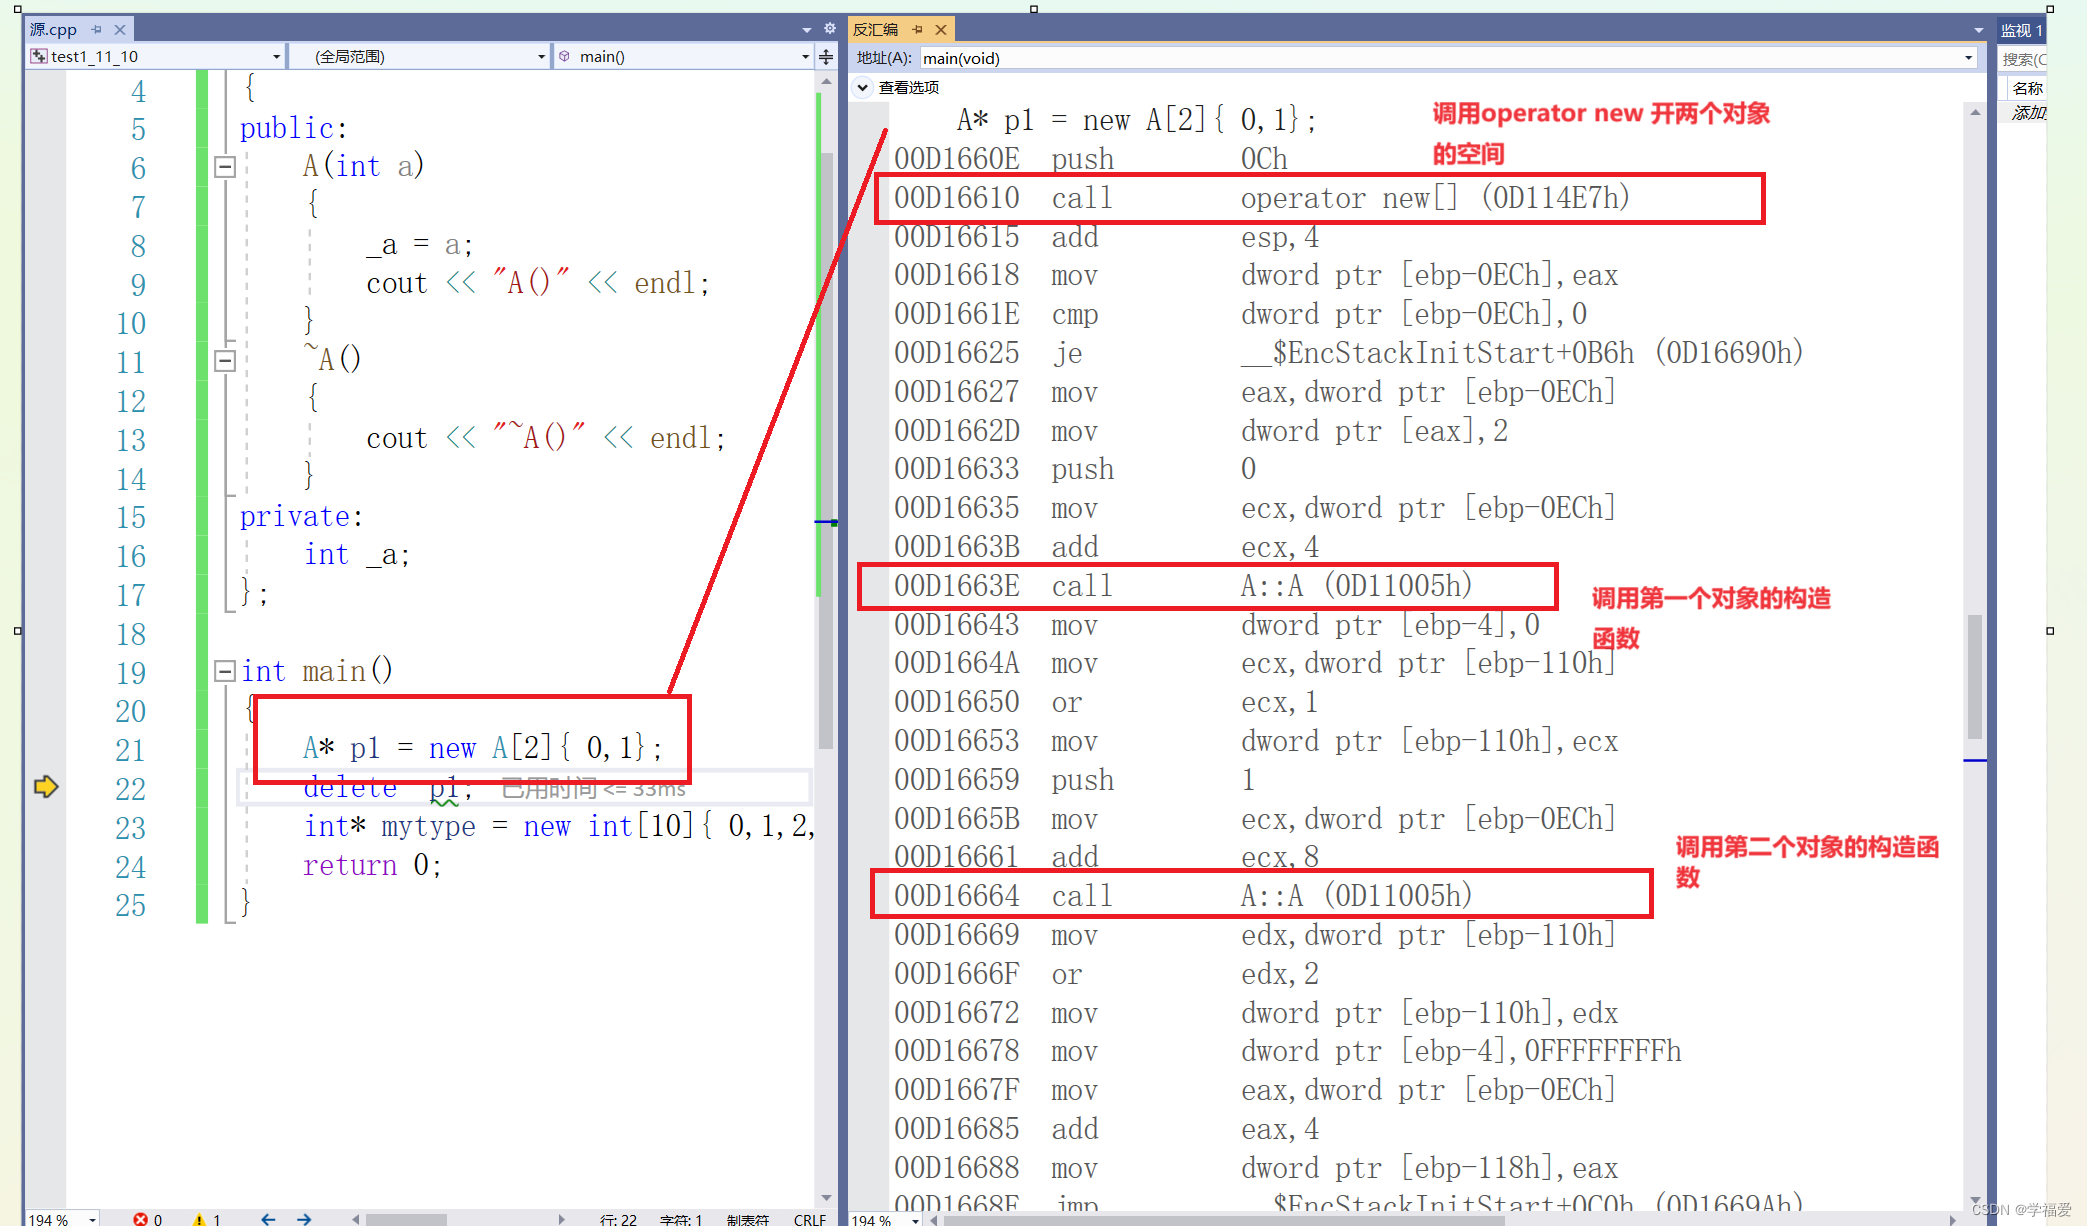Toggle the green line indicator on line 11
Viewport: 2087px width, 1226px height.
(x=194, y=363)
